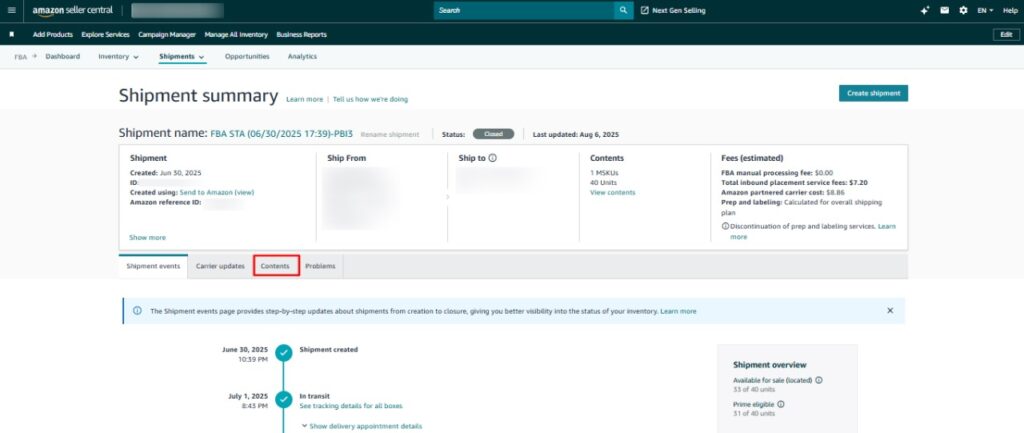Switch to the Contents tab
This screenshot has width=1024, height=433.
tap(275, 266)
